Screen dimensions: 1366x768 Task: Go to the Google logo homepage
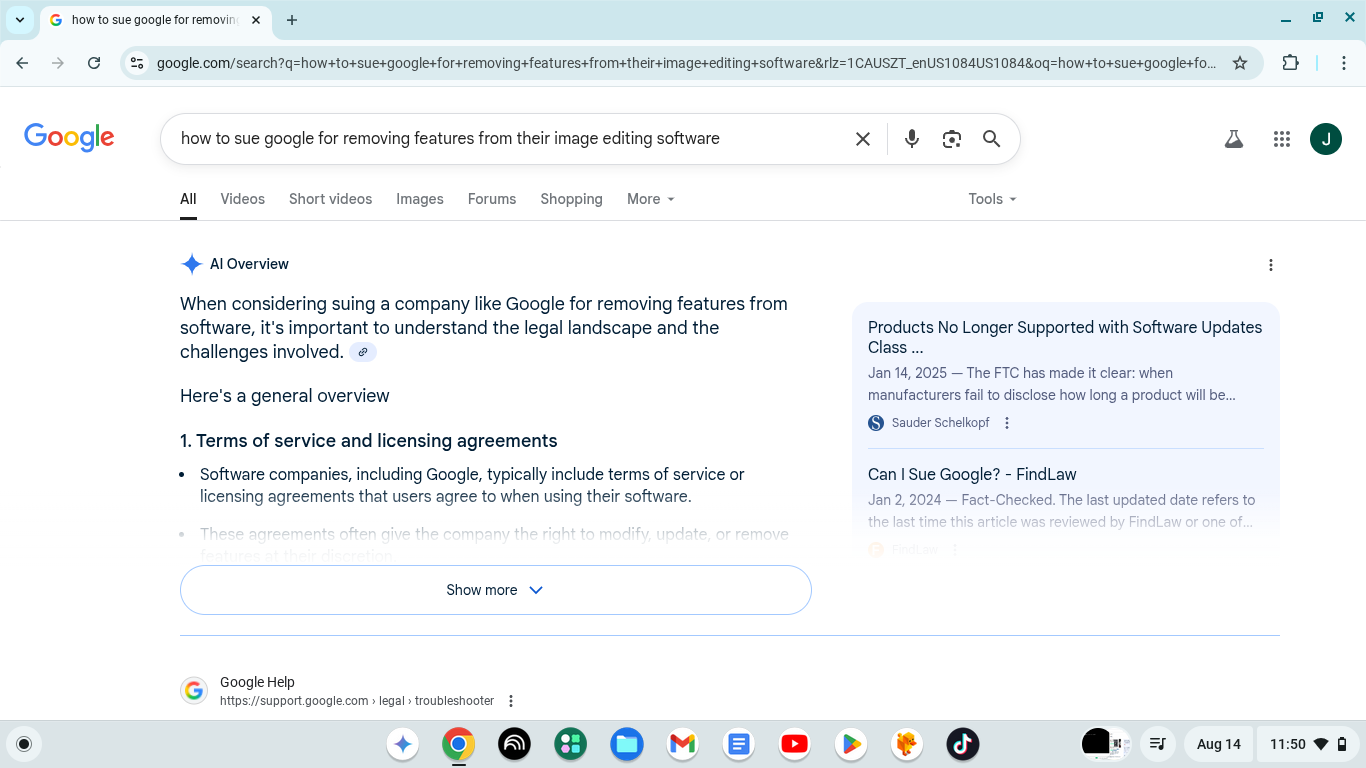tap(69, 138)
